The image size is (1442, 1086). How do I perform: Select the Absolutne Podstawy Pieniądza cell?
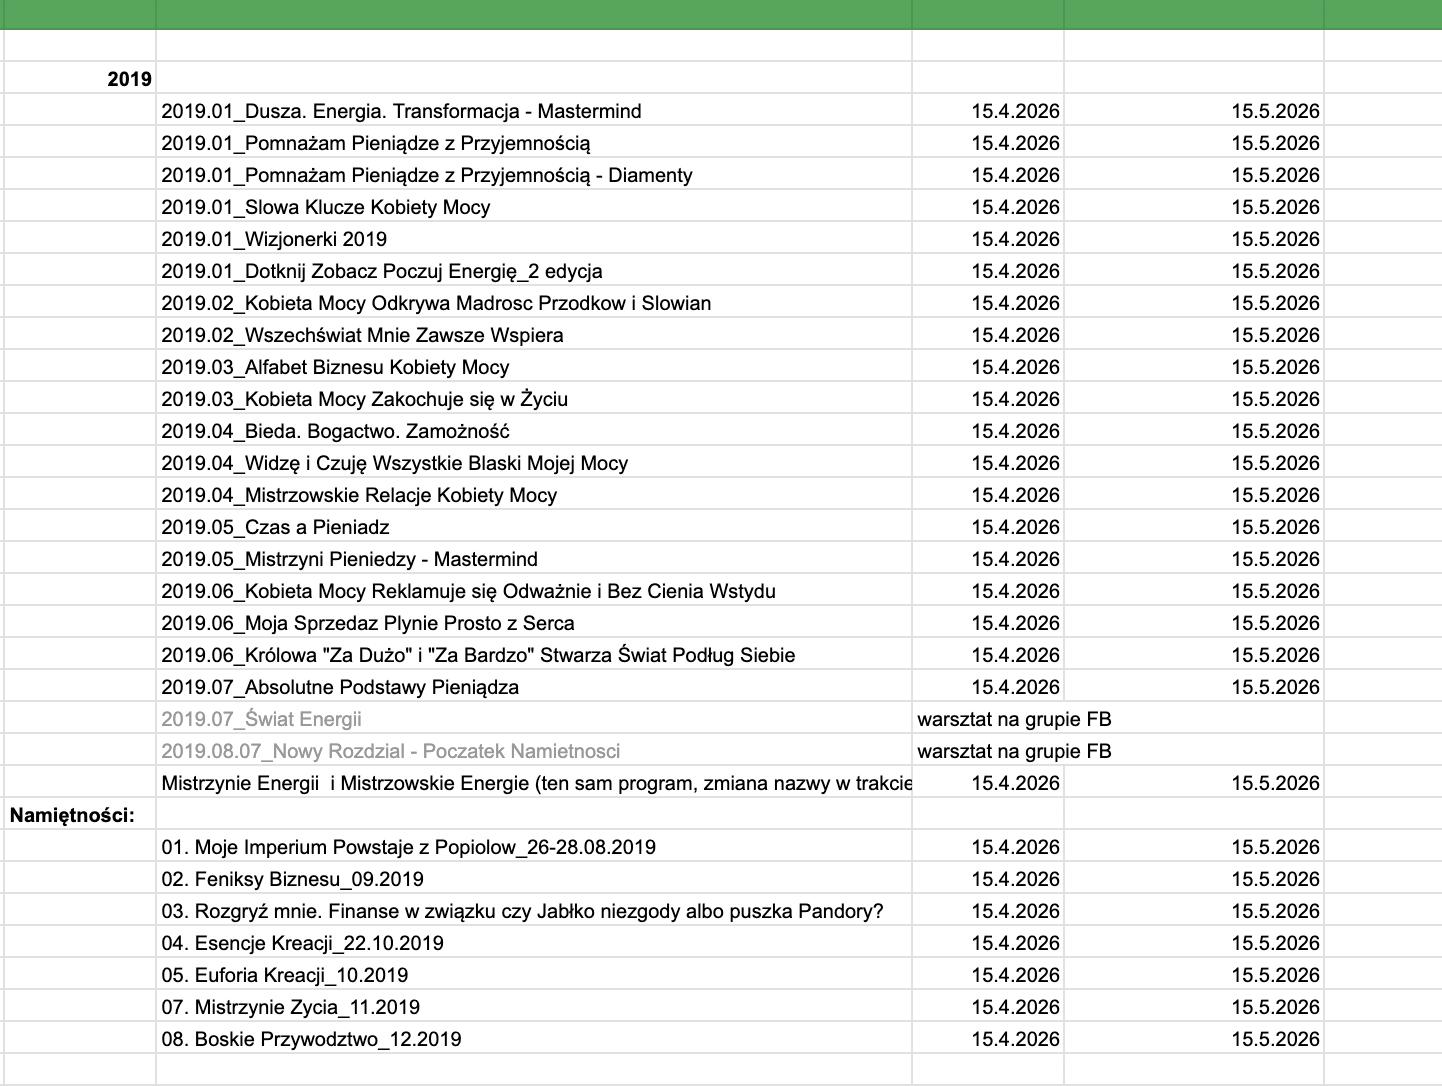pos(340,687)
